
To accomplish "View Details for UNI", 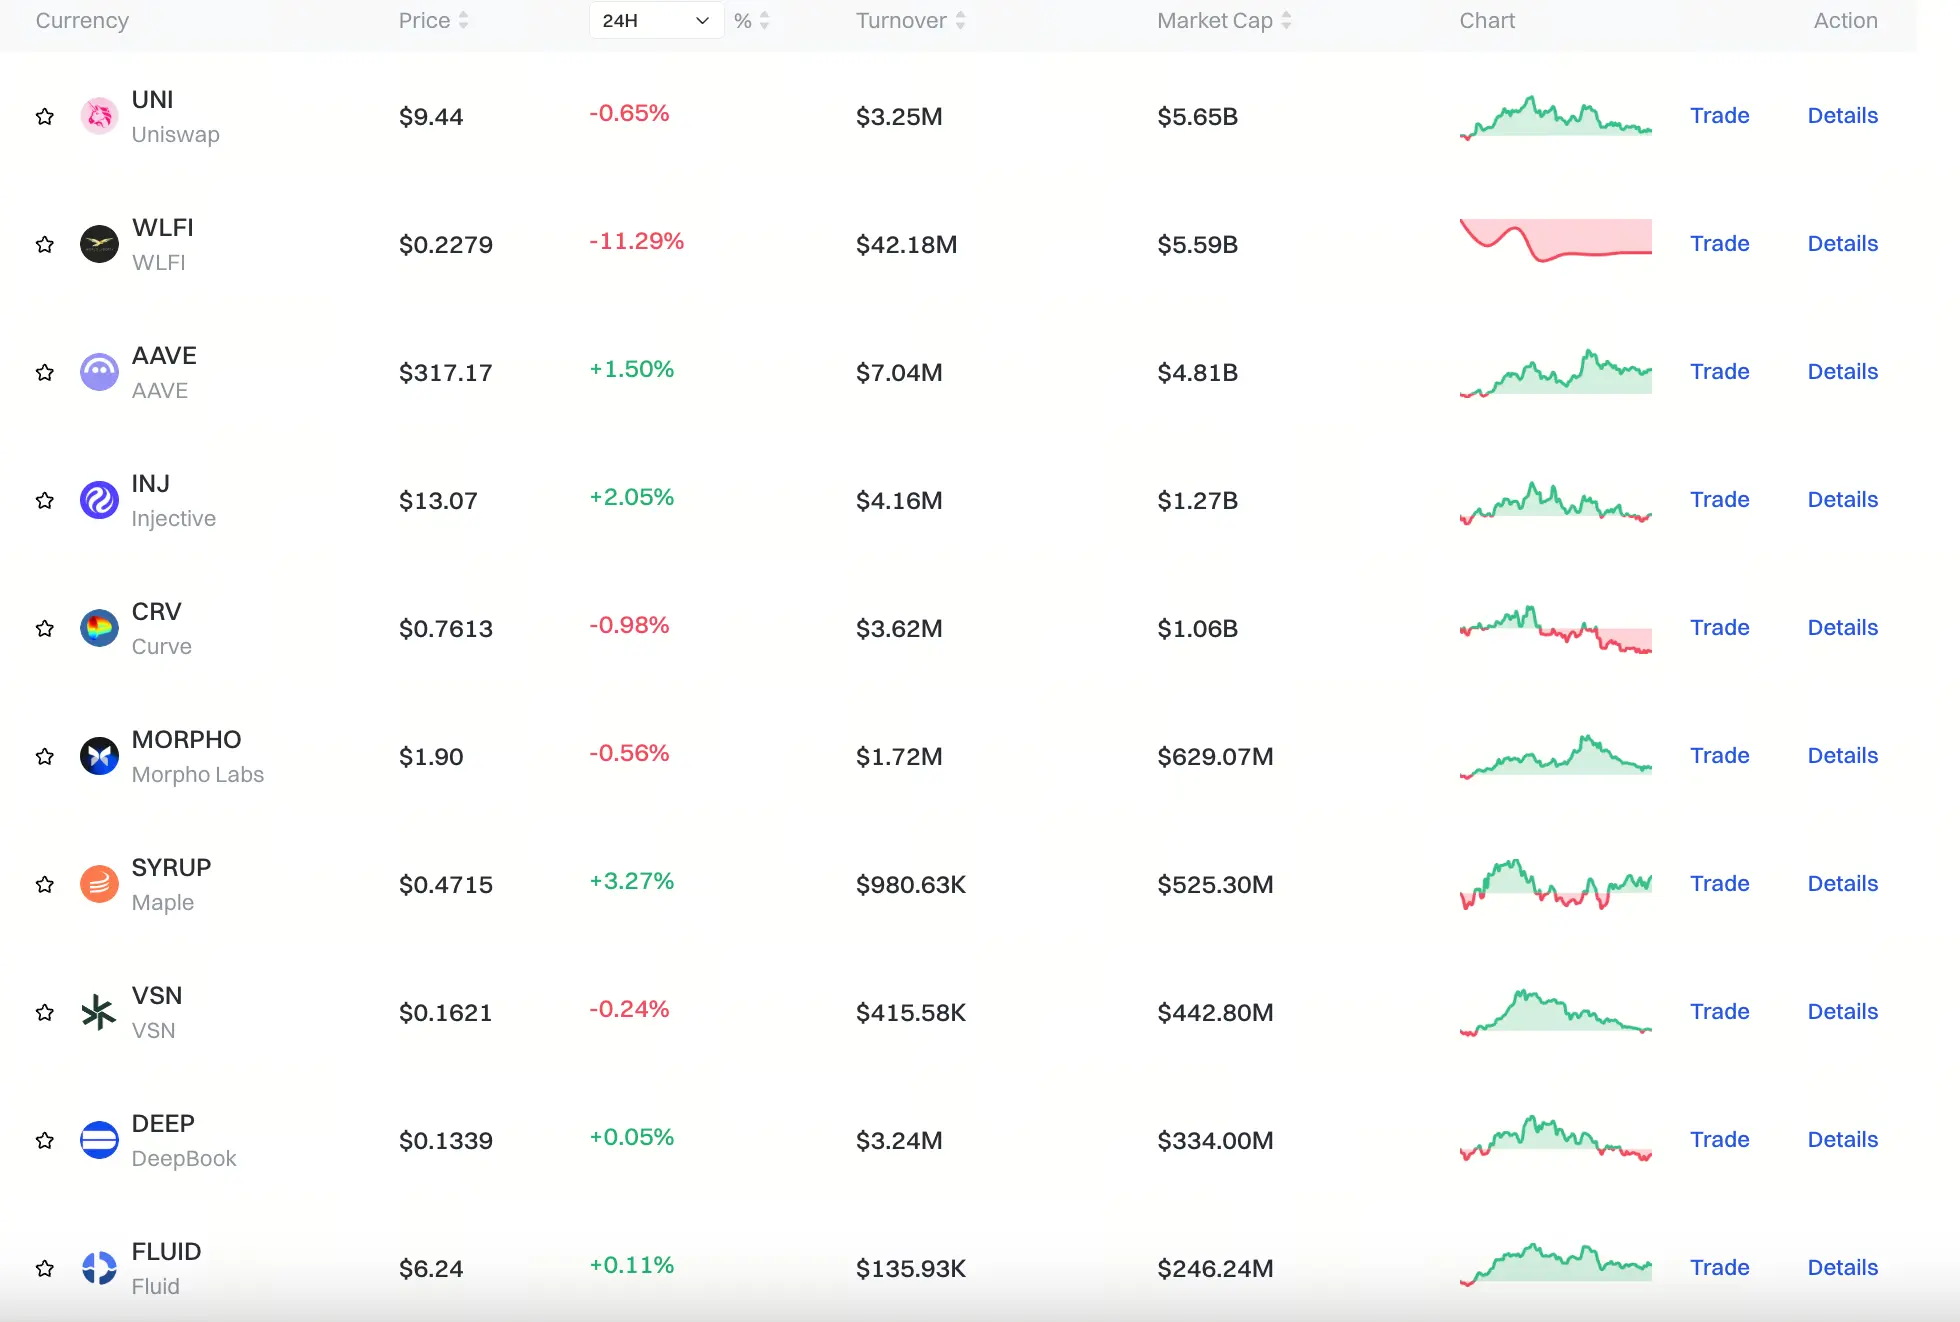I will [x=1842, y=116].
